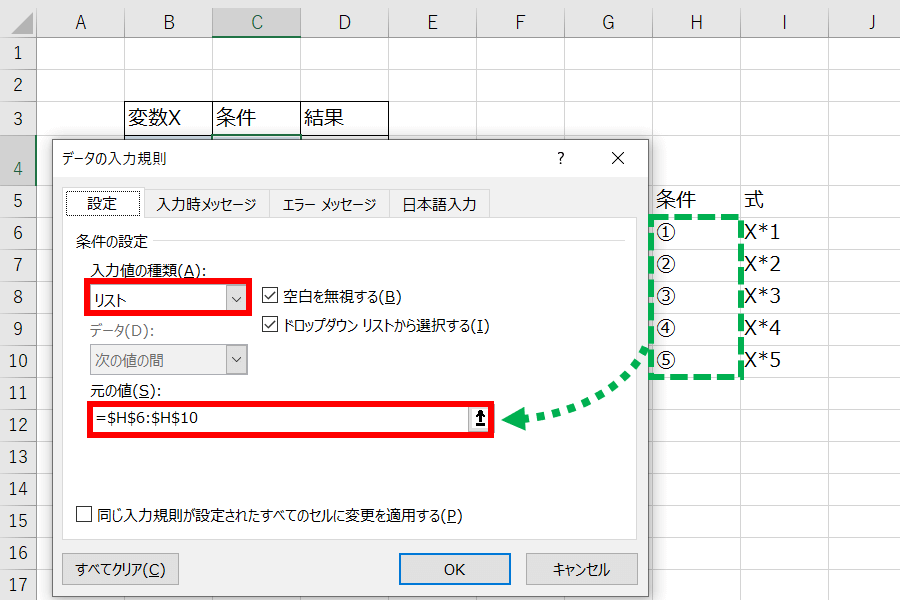The height and width of the screenshot is (600, 900).
Task: Select column C header
Action: pos(256,19)
